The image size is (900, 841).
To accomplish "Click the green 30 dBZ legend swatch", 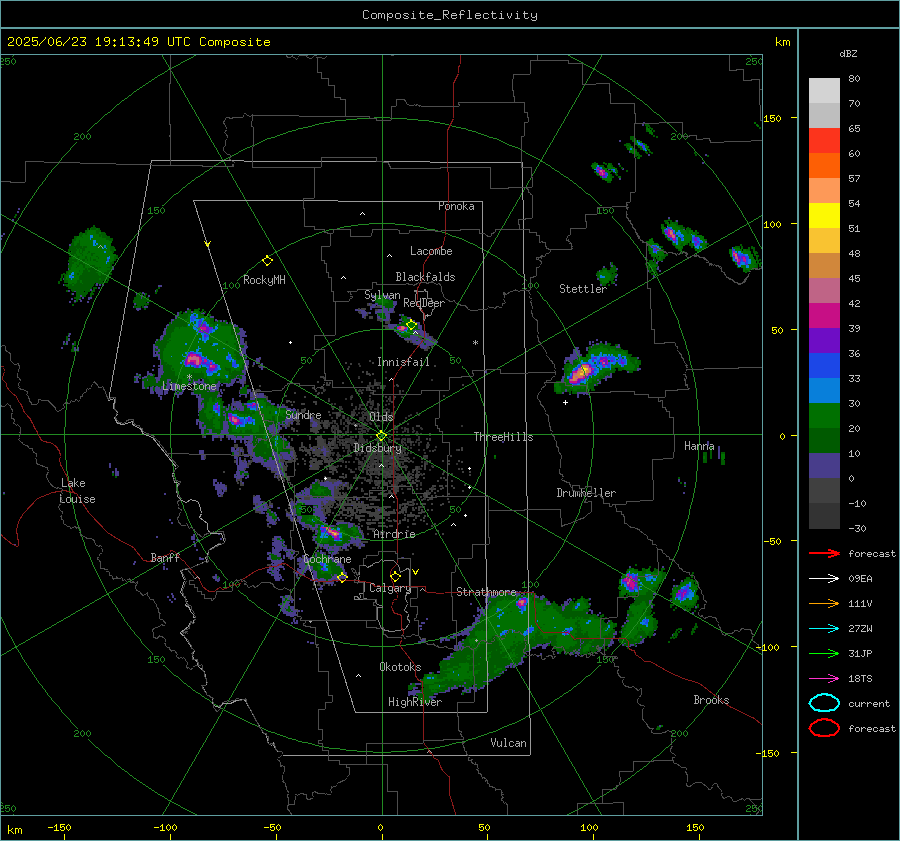I will [824, 415].
